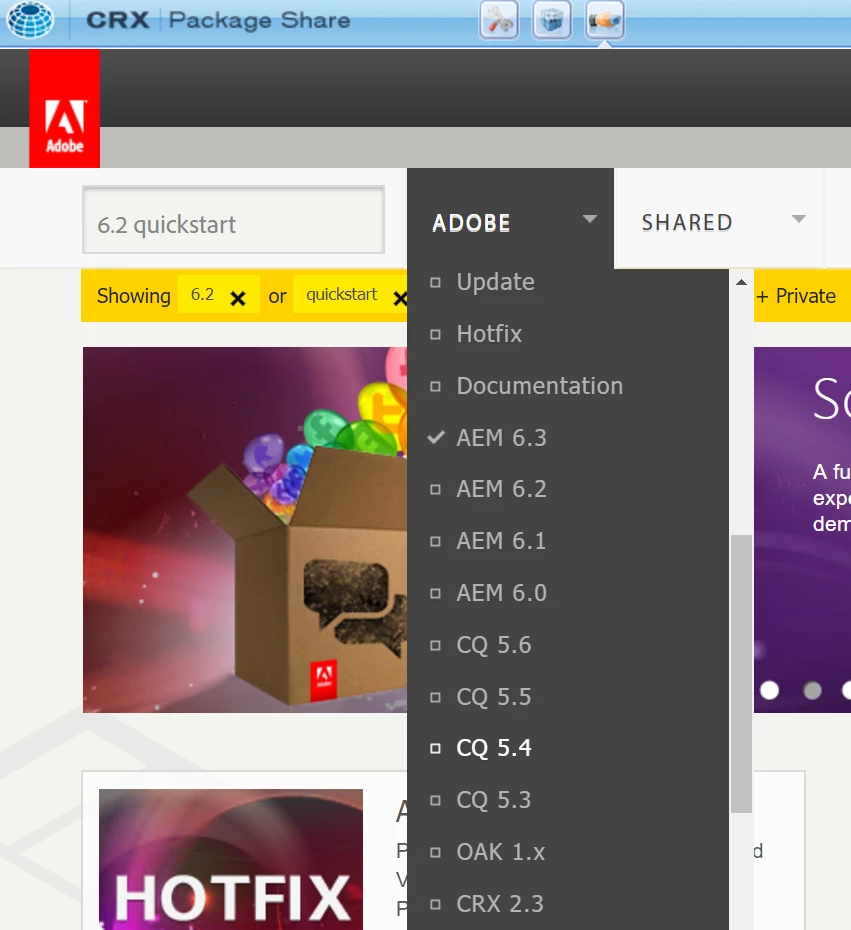The width and height of the screenshot is (851, 930).
Task: Click into the 6.2 quickstart search field
Action: tap(234, 220)
